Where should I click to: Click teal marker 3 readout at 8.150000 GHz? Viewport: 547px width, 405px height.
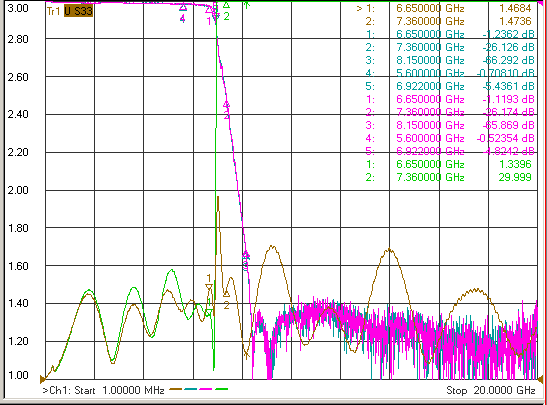450,60
